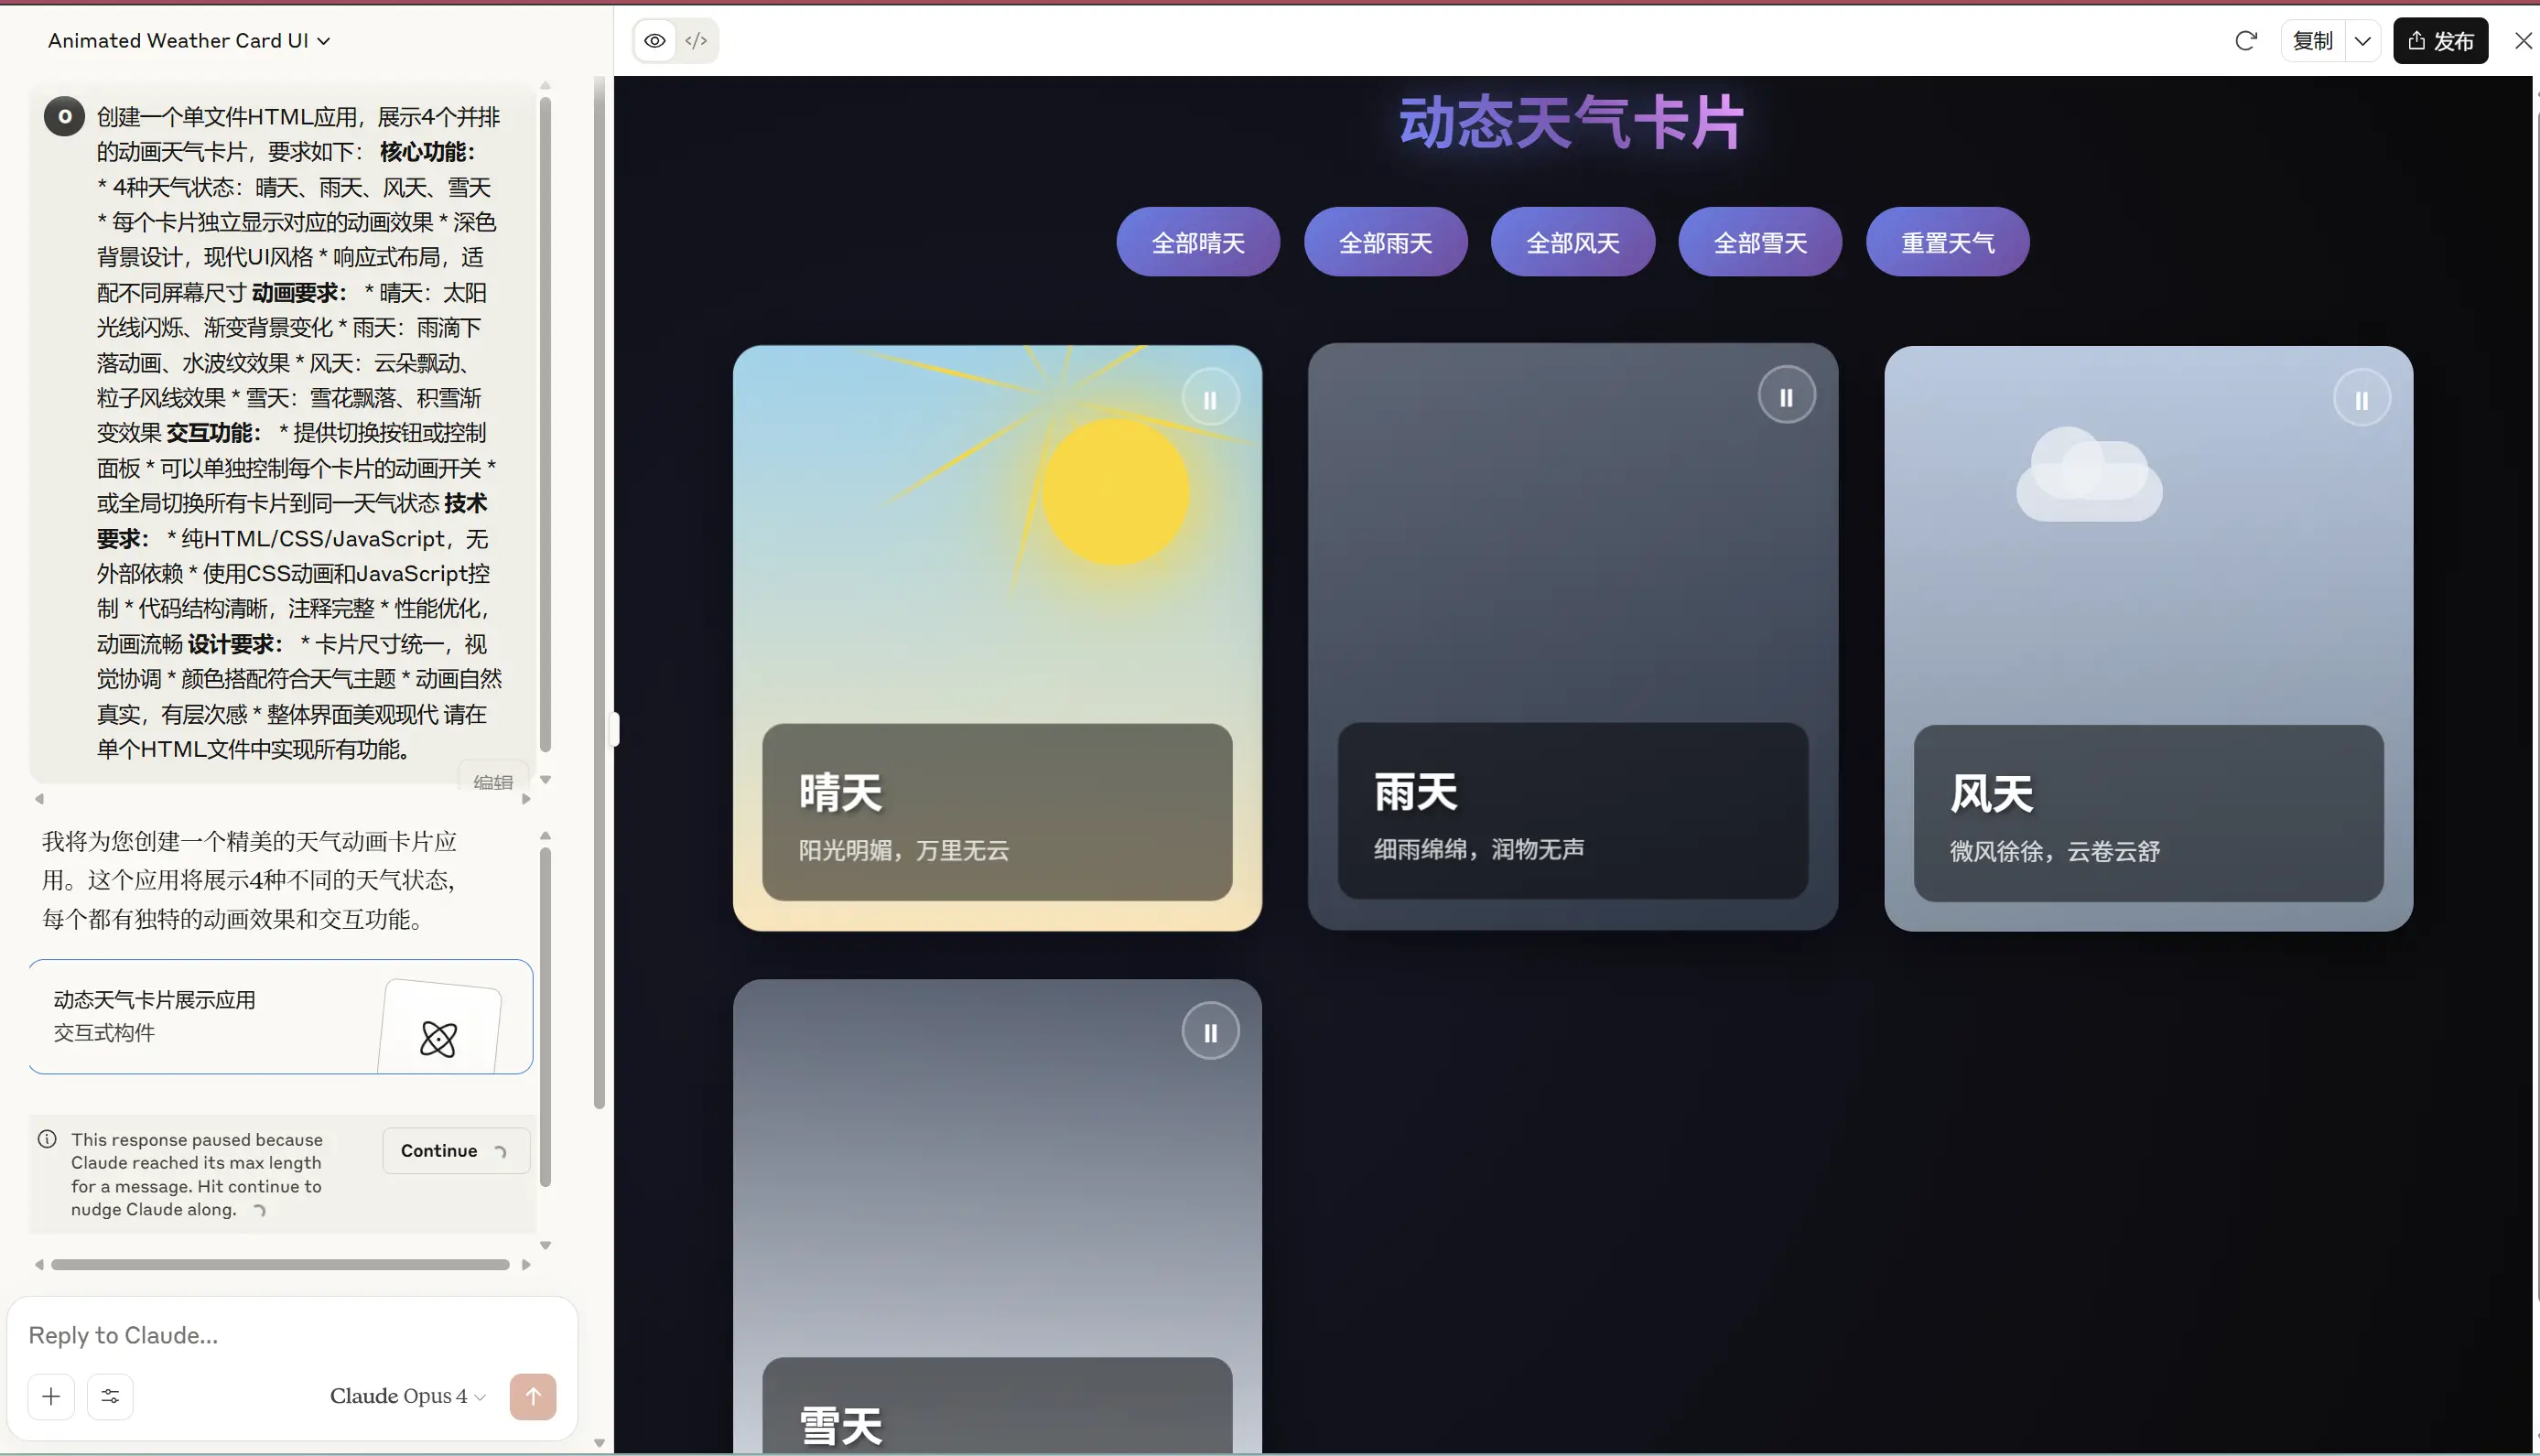The height and width of the screenshot is (1456, 2540).
Task: Open the Claude Opus 4 model selector
Action: (x=408, y=1396)
